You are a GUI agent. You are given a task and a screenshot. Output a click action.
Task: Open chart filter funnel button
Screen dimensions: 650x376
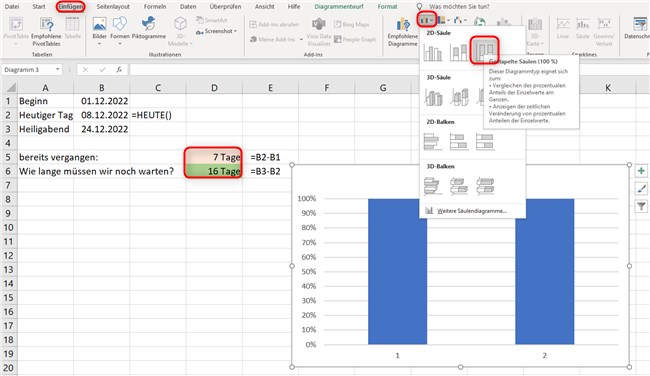click(641, 206)
